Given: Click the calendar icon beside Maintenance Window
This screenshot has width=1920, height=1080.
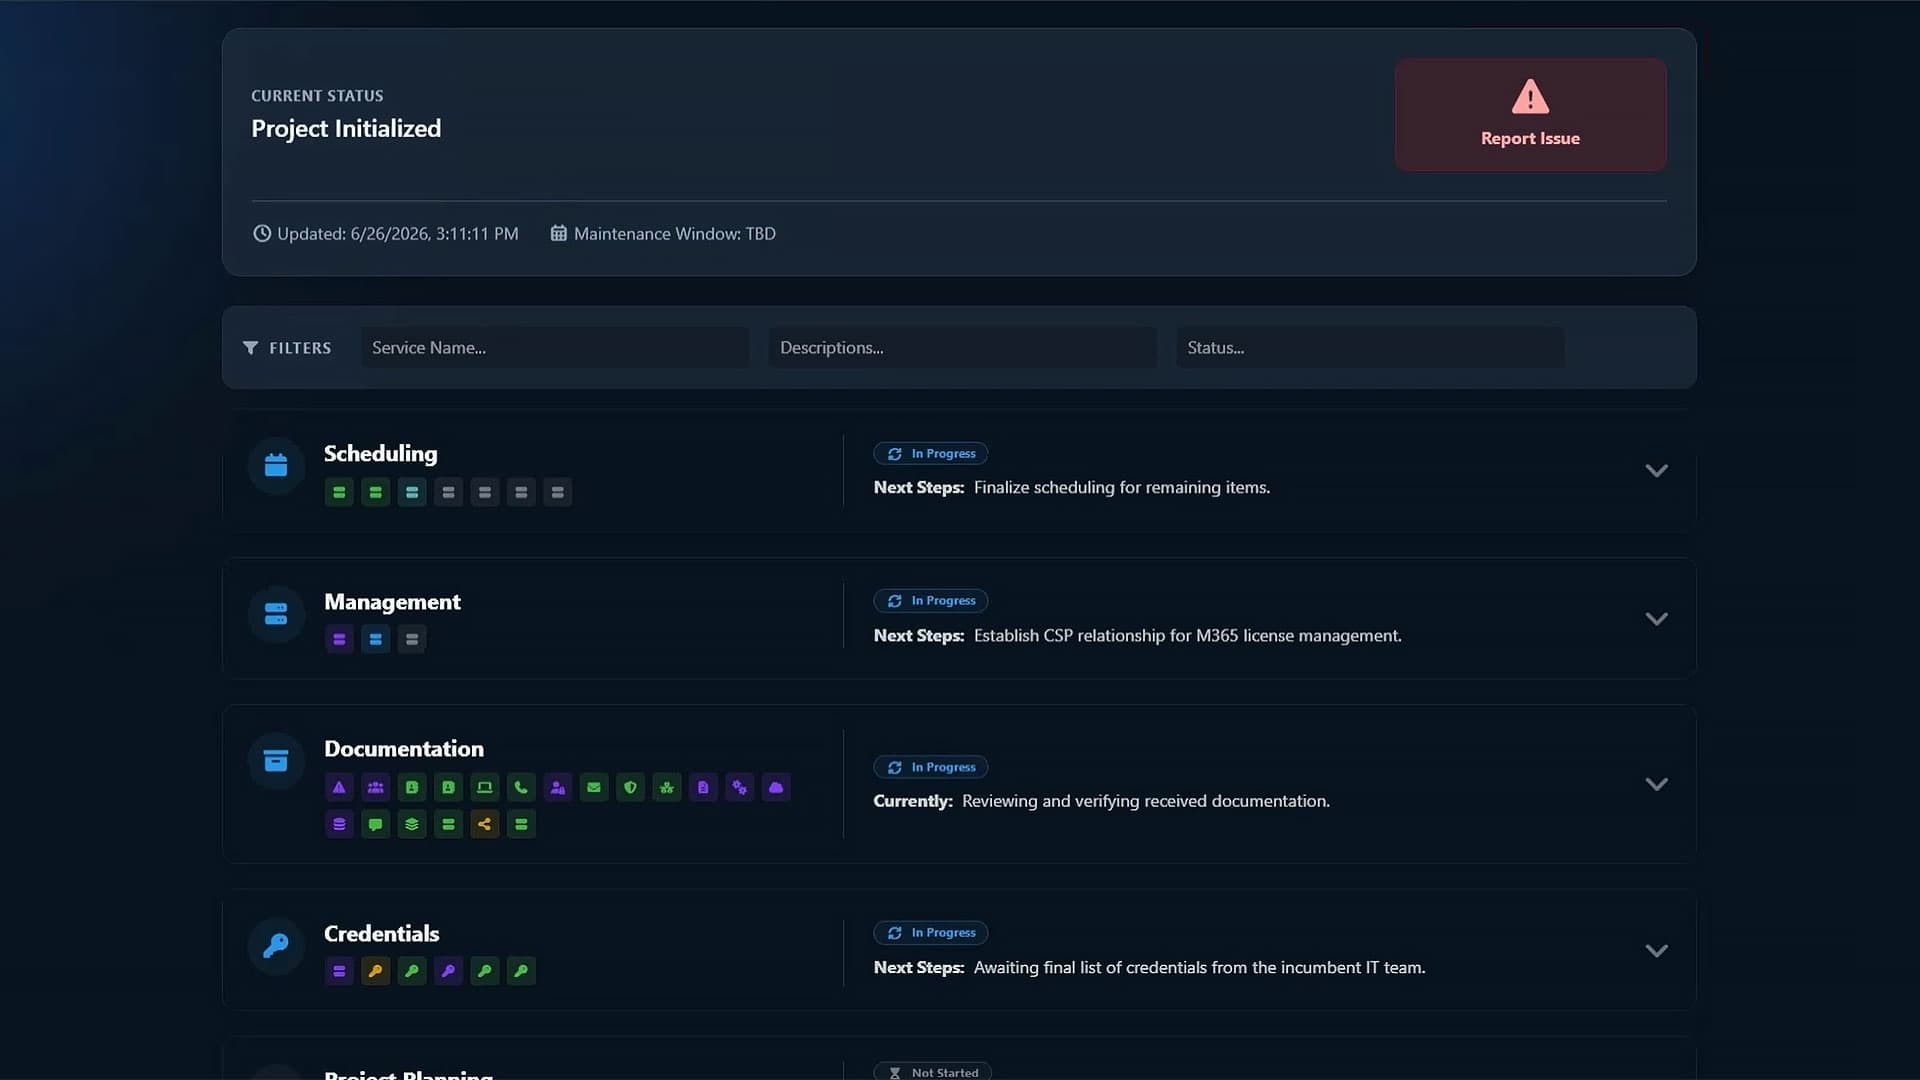Looking at the screenshot, I should tap(558, 233).
